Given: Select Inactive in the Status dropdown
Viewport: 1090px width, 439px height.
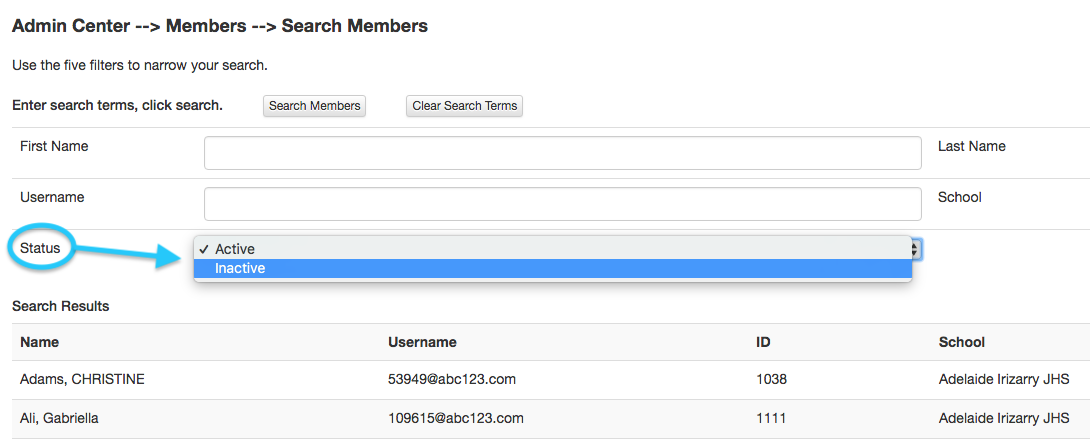Looking at the screenshot, I should coord(553,268).
